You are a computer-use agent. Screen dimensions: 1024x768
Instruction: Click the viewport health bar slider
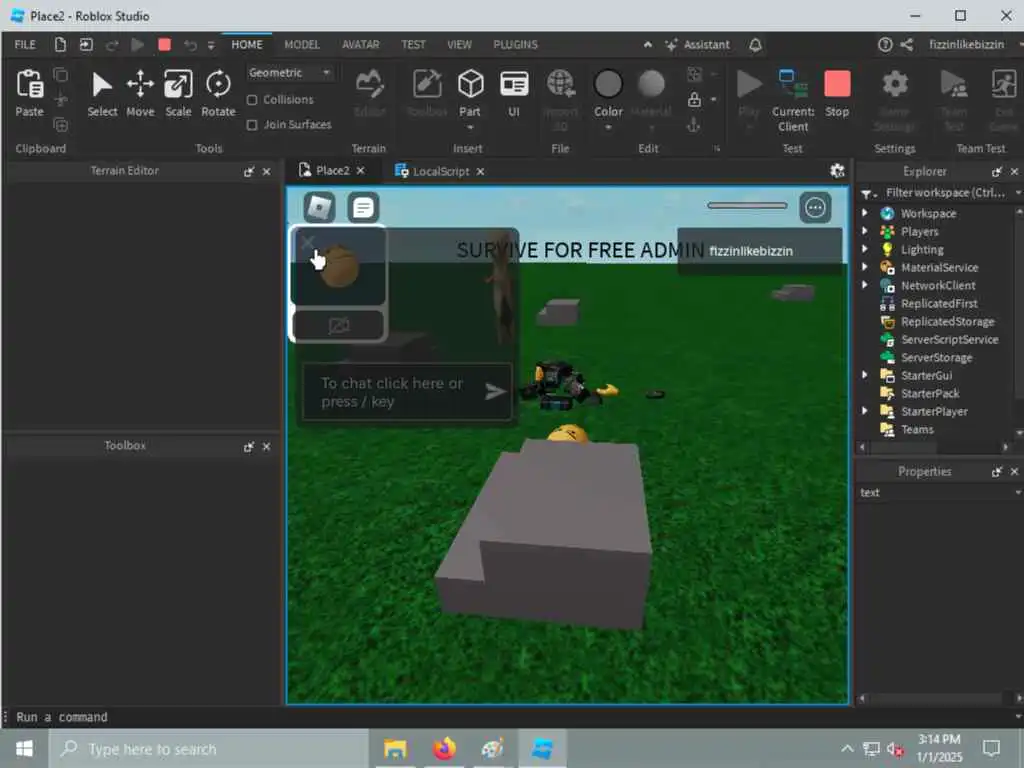click(746, 205)
